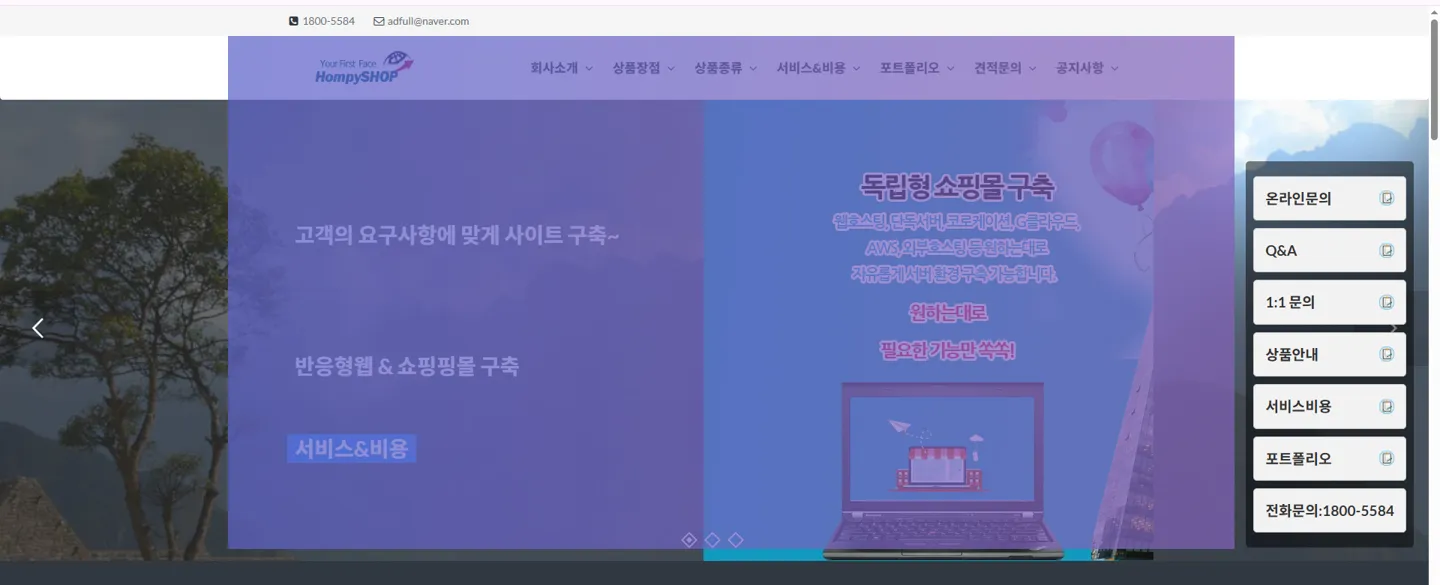Select the first slide indicator diamond

tap(689, 540)
